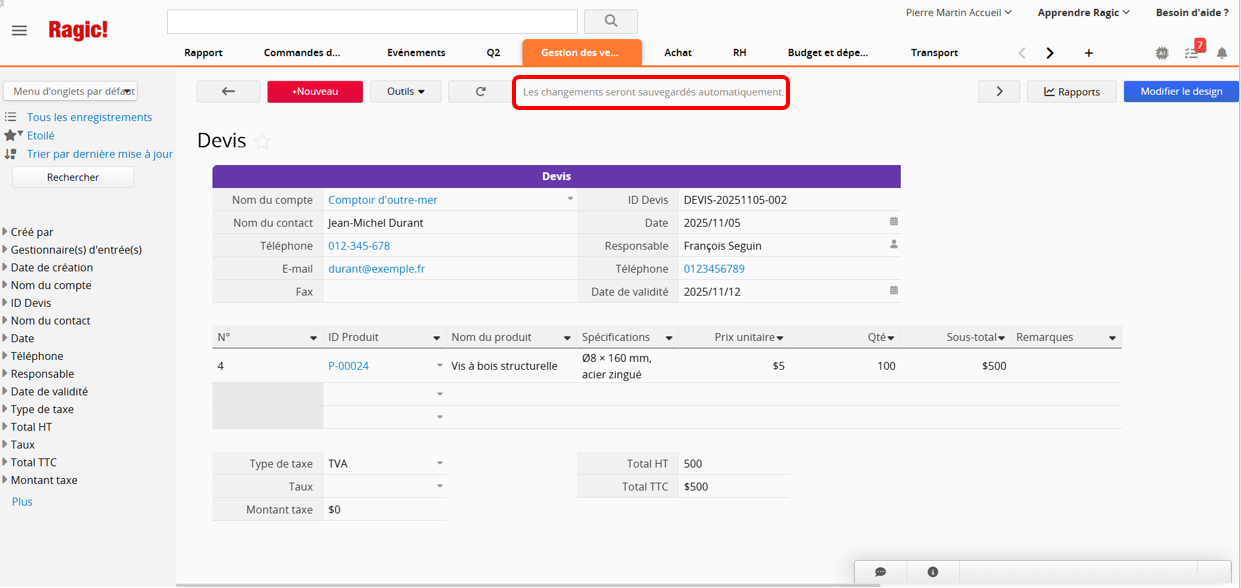Viewport: 1241px width, 588px height.
Task: Click the search magnifier button
Action: click(x=610, y=21)
